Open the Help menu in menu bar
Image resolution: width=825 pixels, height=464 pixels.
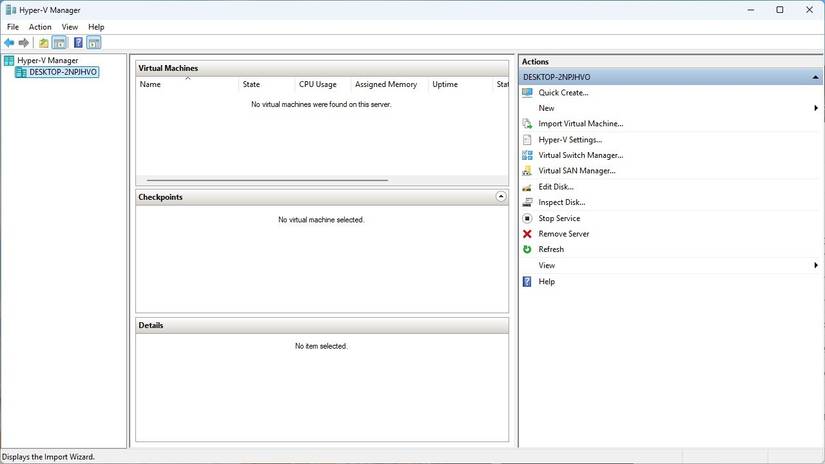(x=96, y=27)
